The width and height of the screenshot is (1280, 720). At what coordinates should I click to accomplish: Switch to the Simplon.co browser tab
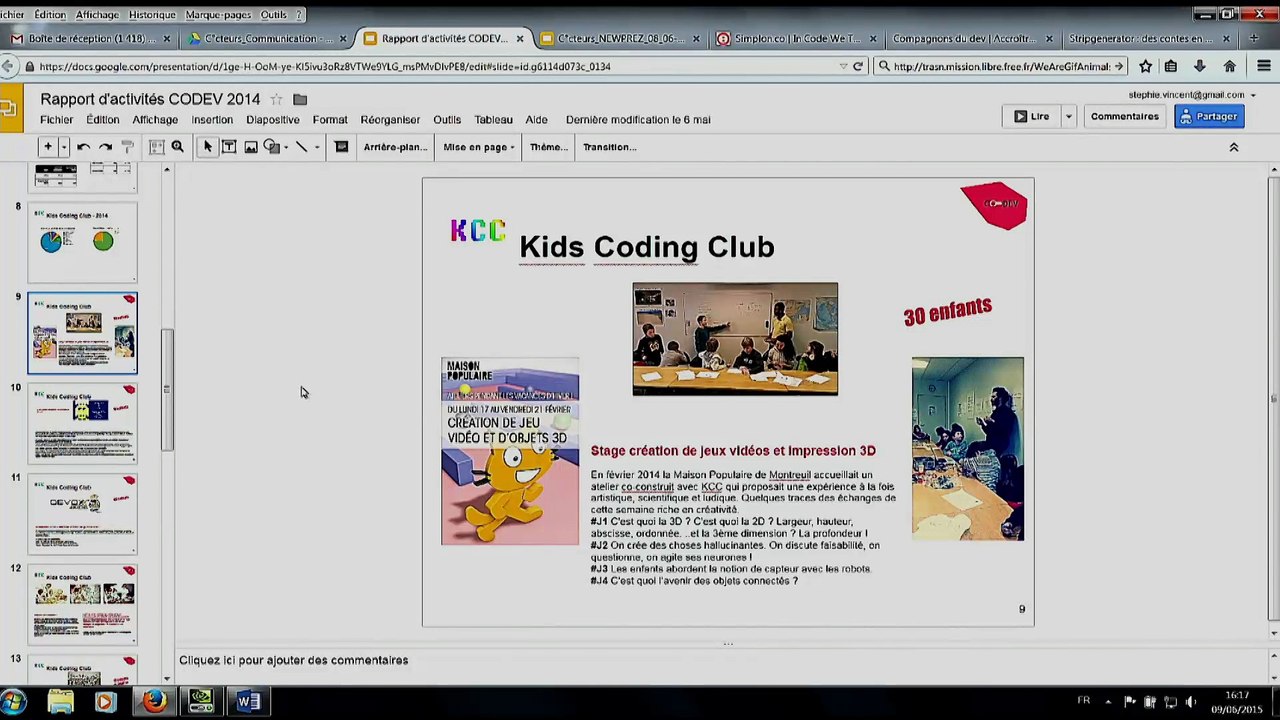click(x=797, y=39)
